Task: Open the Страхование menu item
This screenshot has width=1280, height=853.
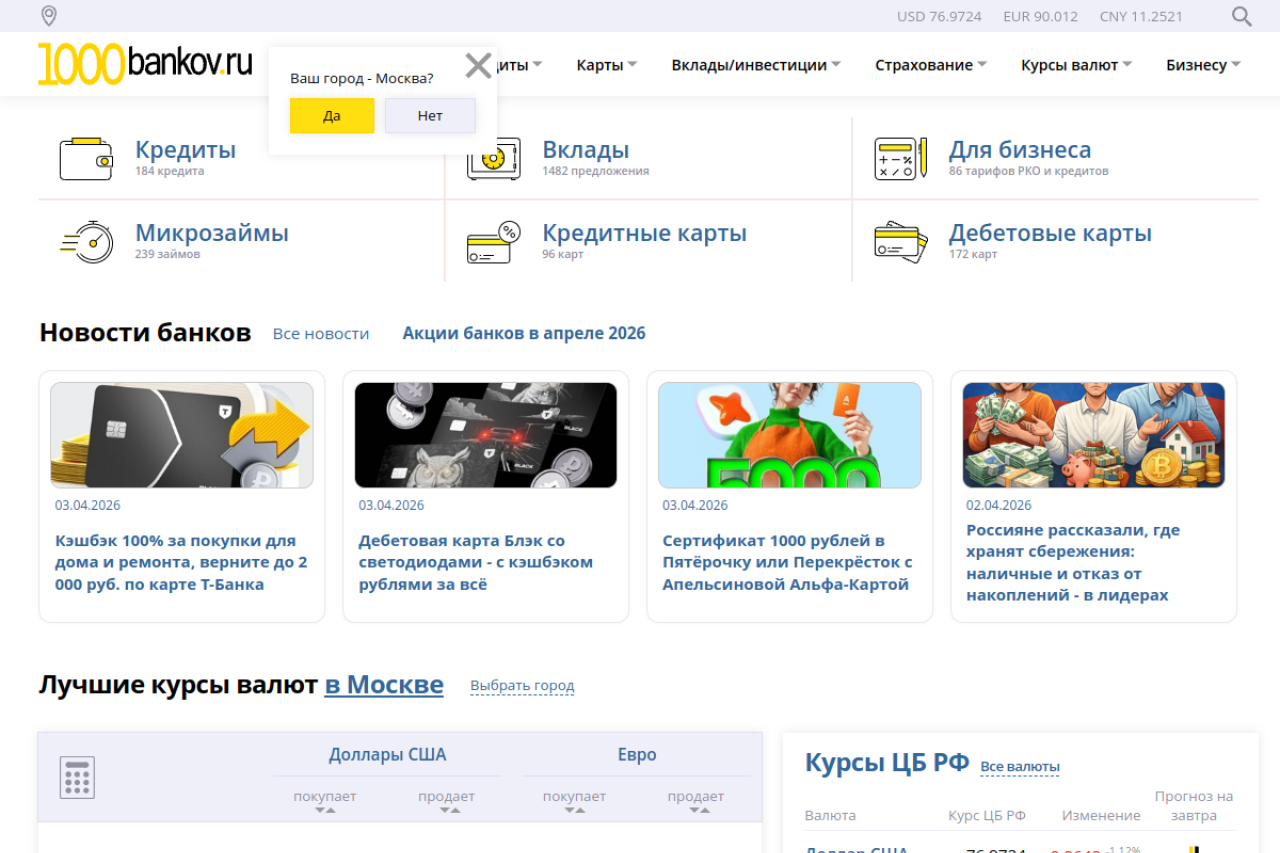Action: (x=930, y=65)
